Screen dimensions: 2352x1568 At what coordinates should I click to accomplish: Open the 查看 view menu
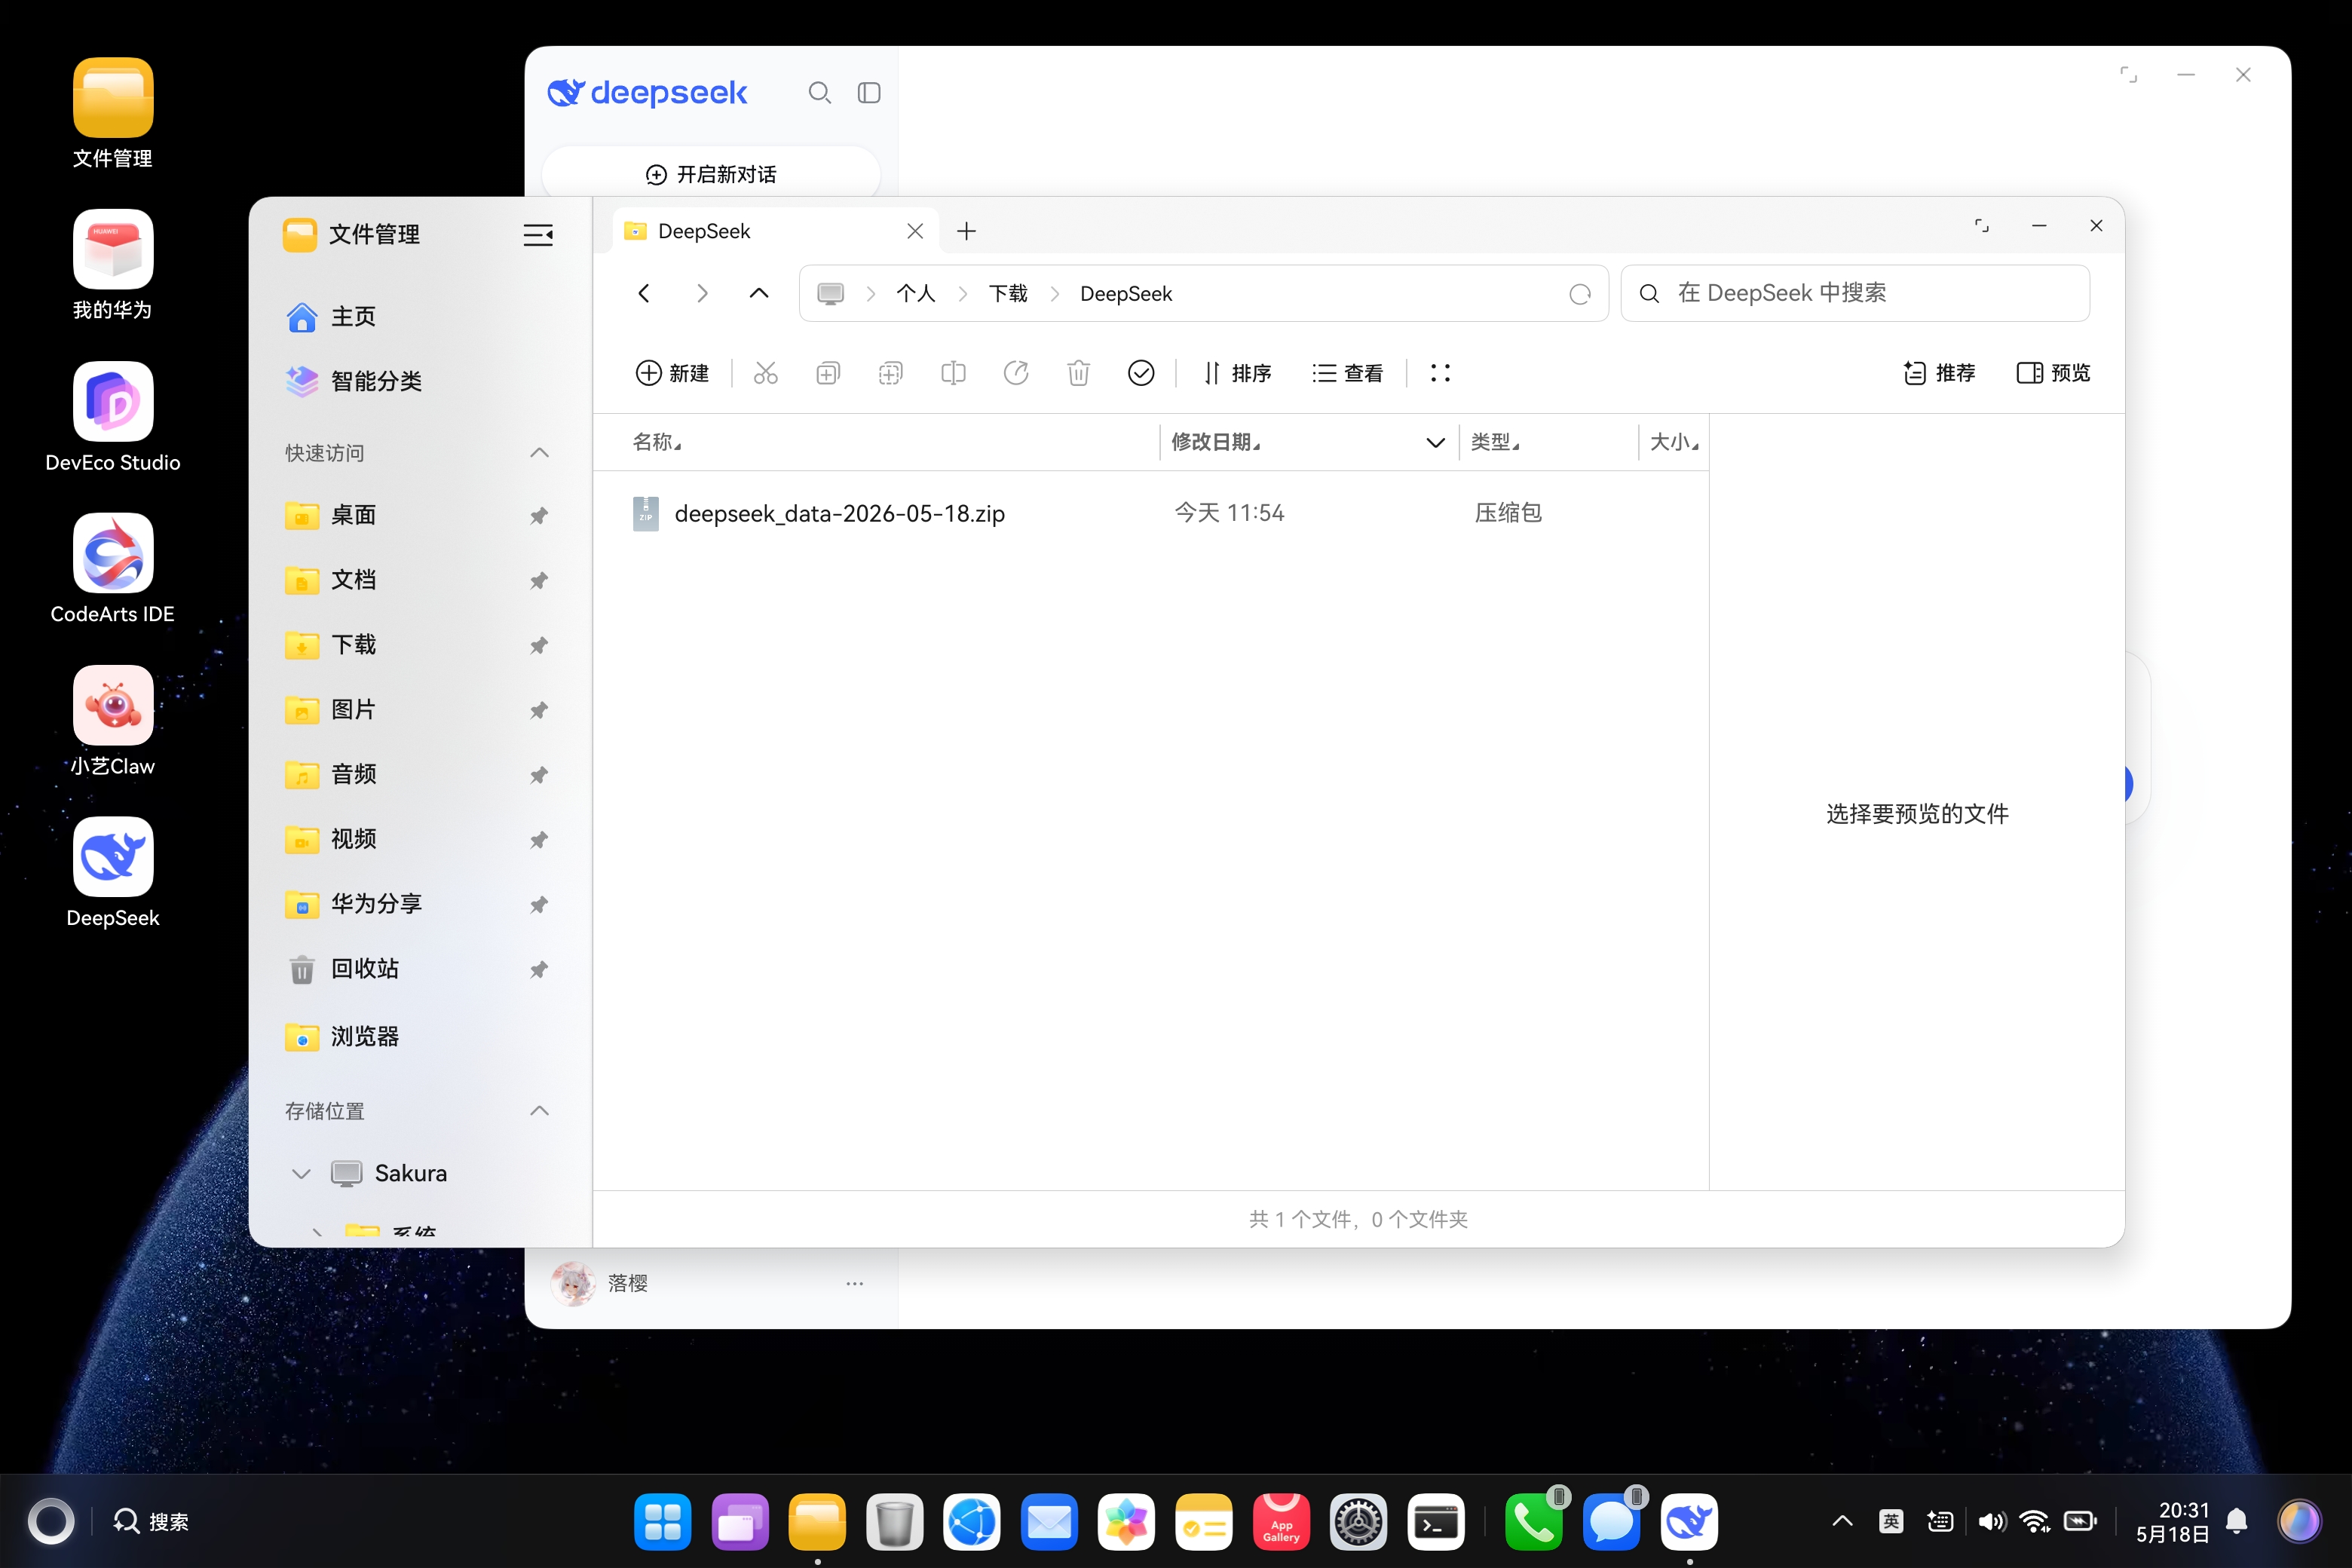[x=1348, y=373]
